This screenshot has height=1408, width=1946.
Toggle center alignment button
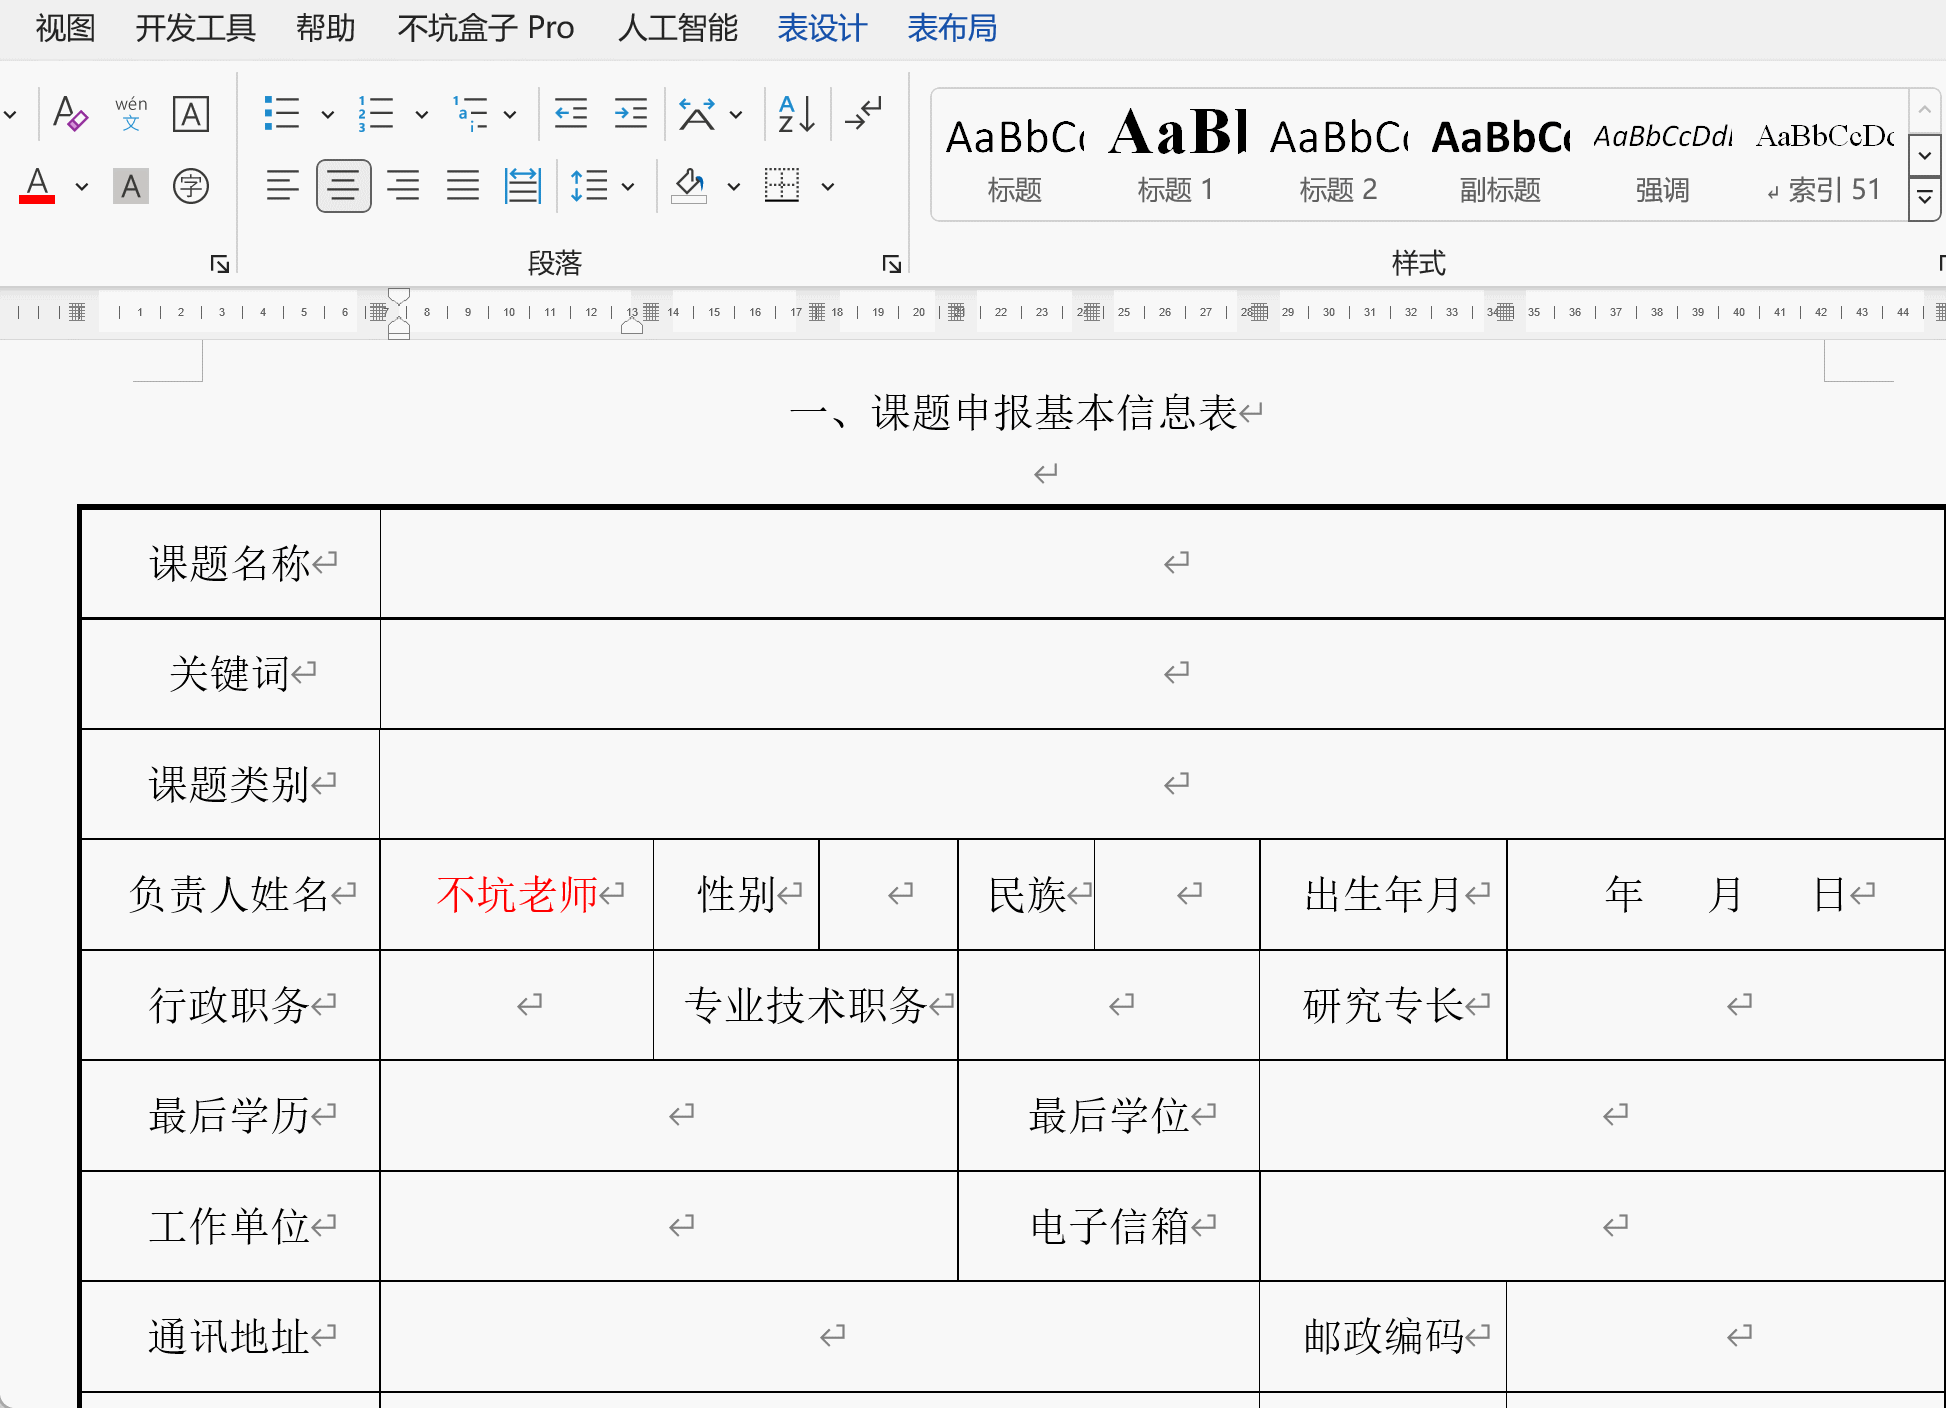click(x=343, y=186)
